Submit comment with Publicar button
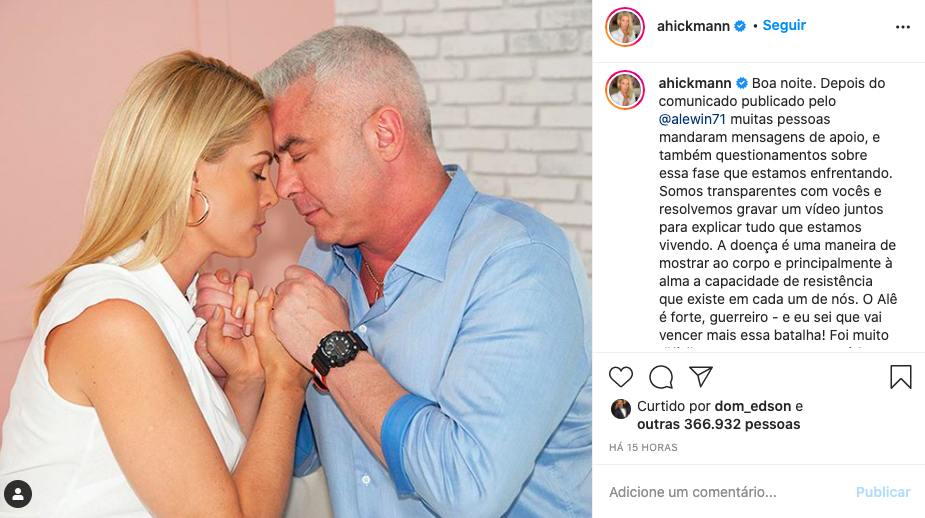This screenshot has height=518, width=925. coord(883,492)
